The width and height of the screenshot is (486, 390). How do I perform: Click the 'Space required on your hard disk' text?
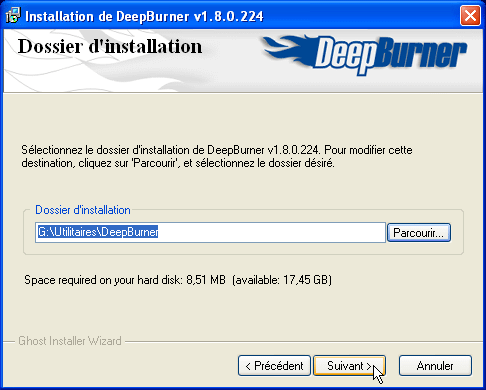tap(178, 280)
